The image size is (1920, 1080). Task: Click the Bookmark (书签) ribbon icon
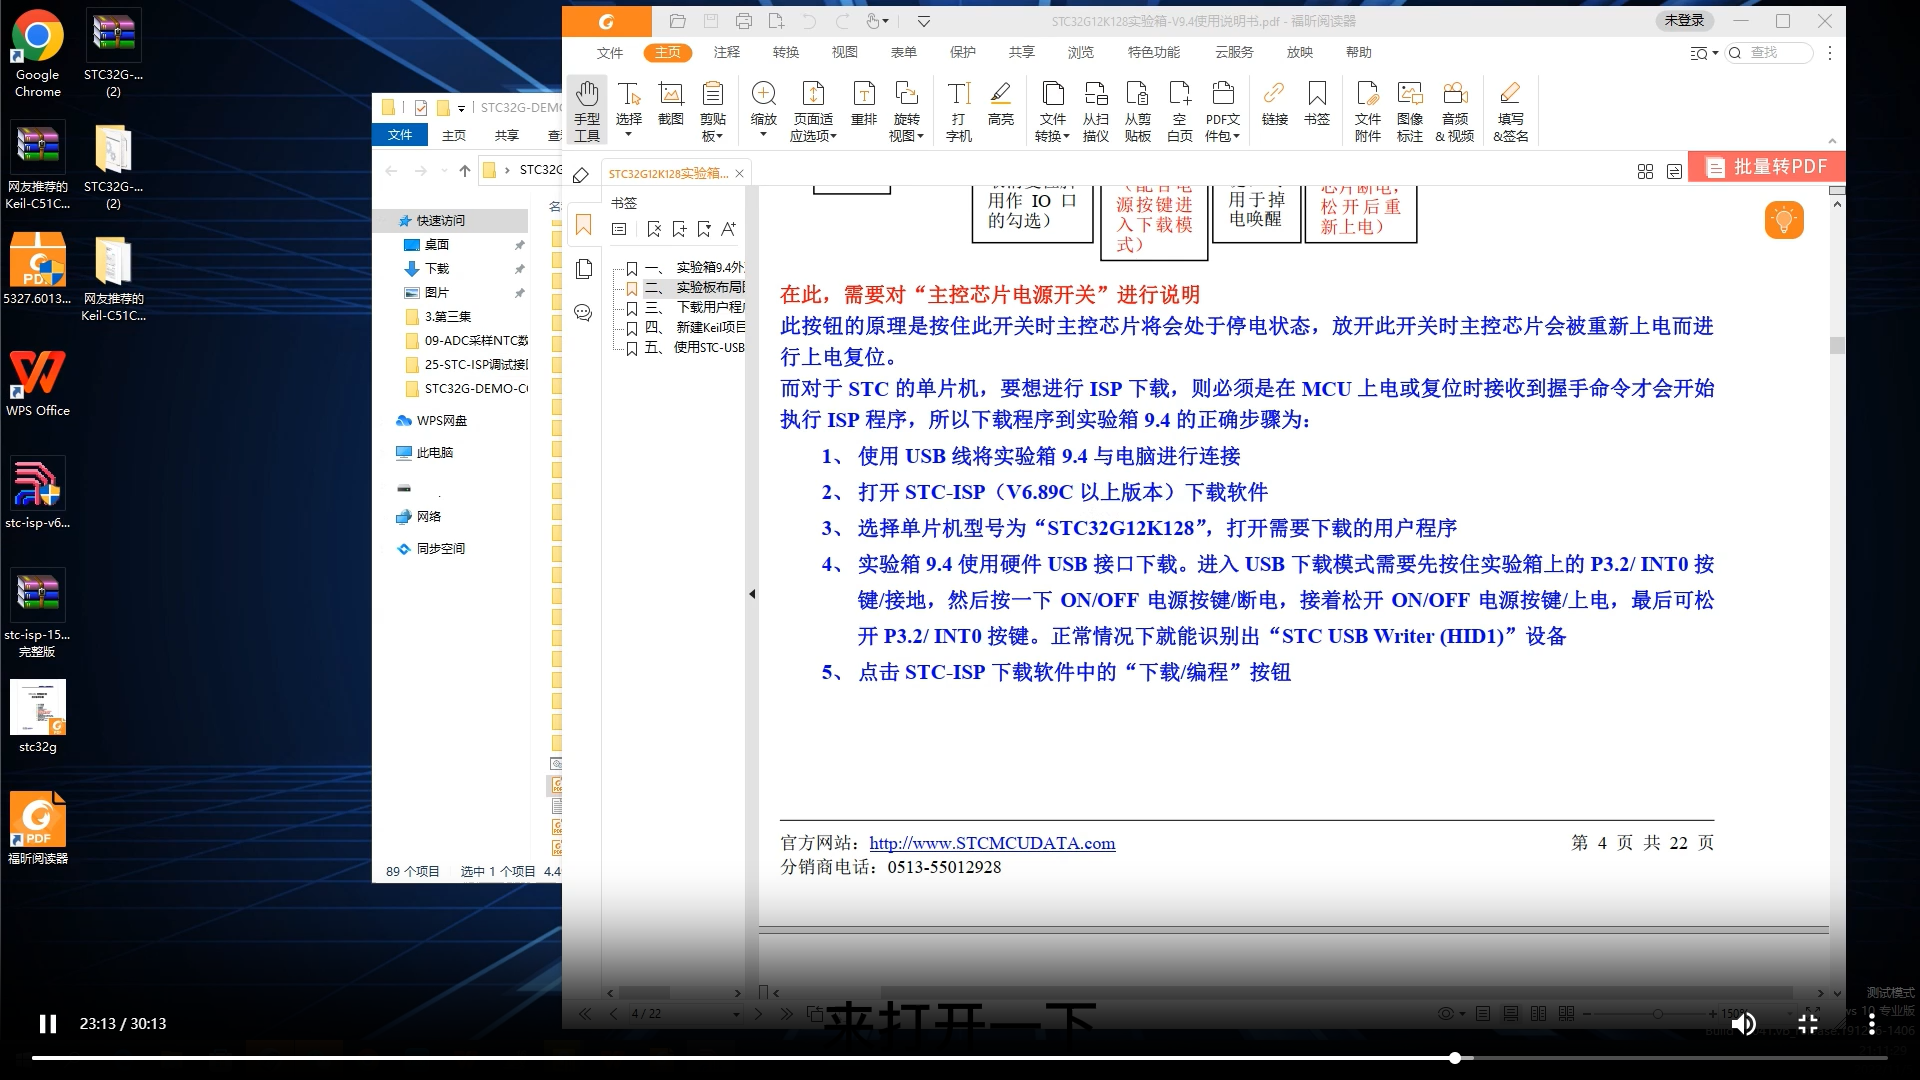(1317, 104)
